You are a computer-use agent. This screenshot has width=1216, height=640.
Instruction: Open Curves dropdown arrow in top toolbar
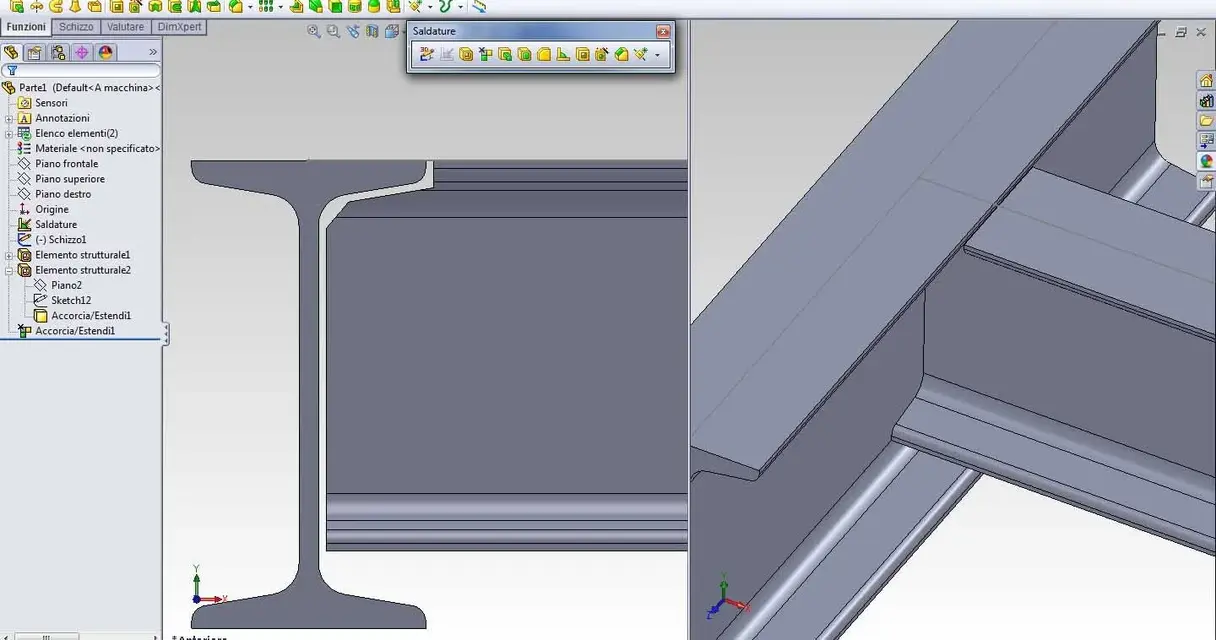click(461, 7)
